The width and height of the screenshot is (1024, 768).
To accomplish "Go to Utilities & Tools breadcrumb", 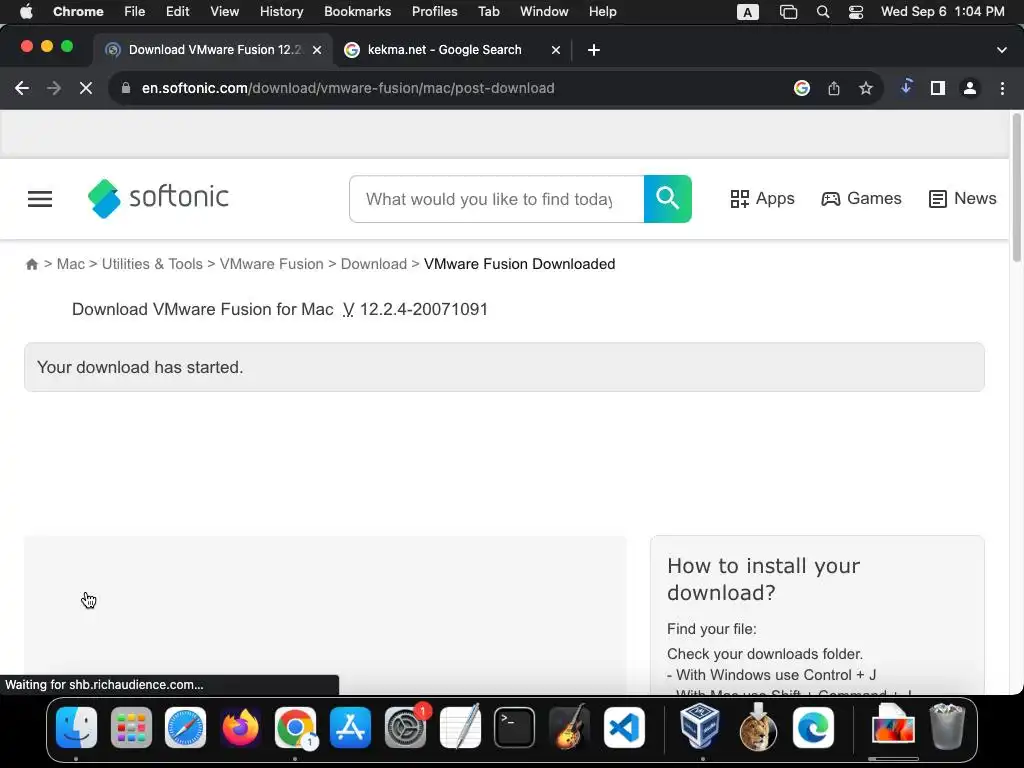I will pos(152,264).
